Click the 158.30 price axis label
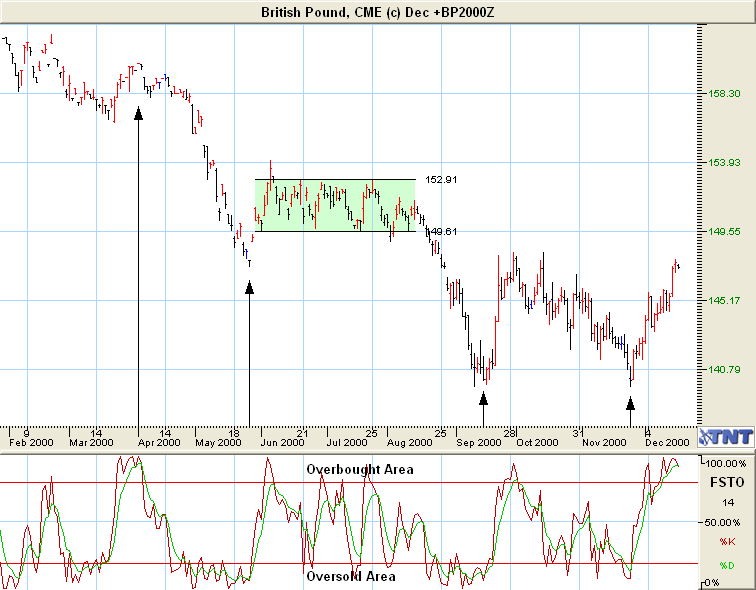The width and height of the screenshot is (756, 590). click(724, 93)
